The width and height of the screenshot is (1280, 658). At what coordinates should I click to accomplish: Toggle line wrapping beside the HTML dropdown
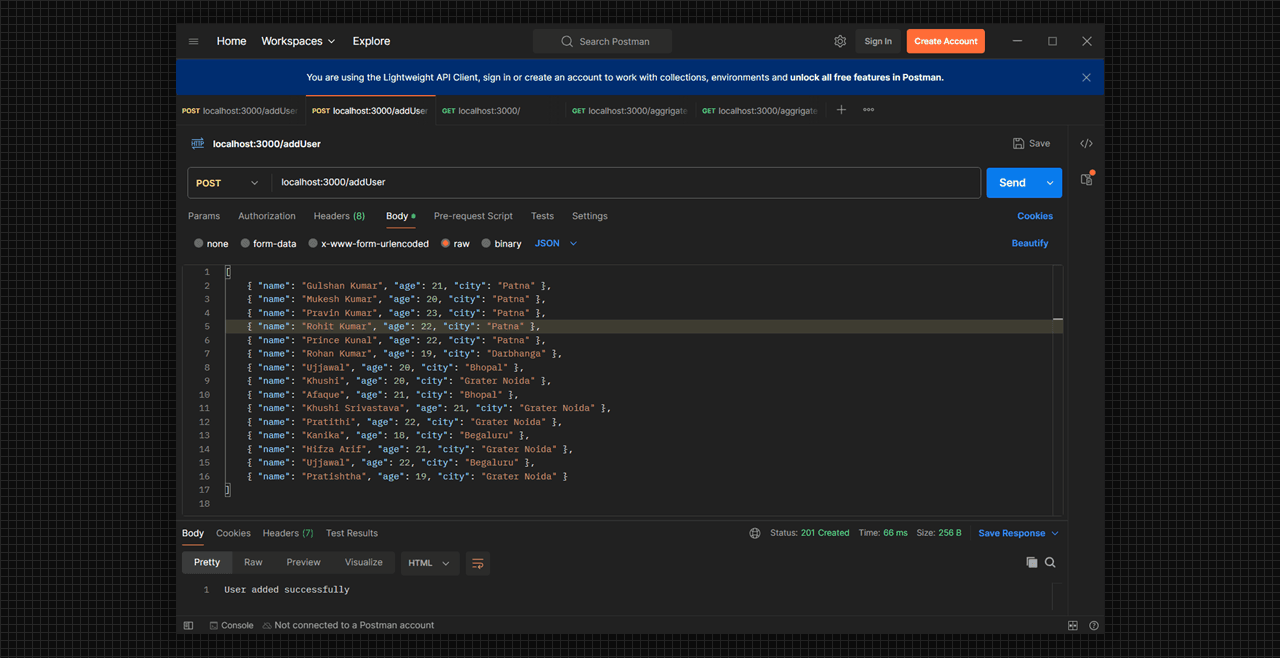pyautogui.click(x=477, y=563)
